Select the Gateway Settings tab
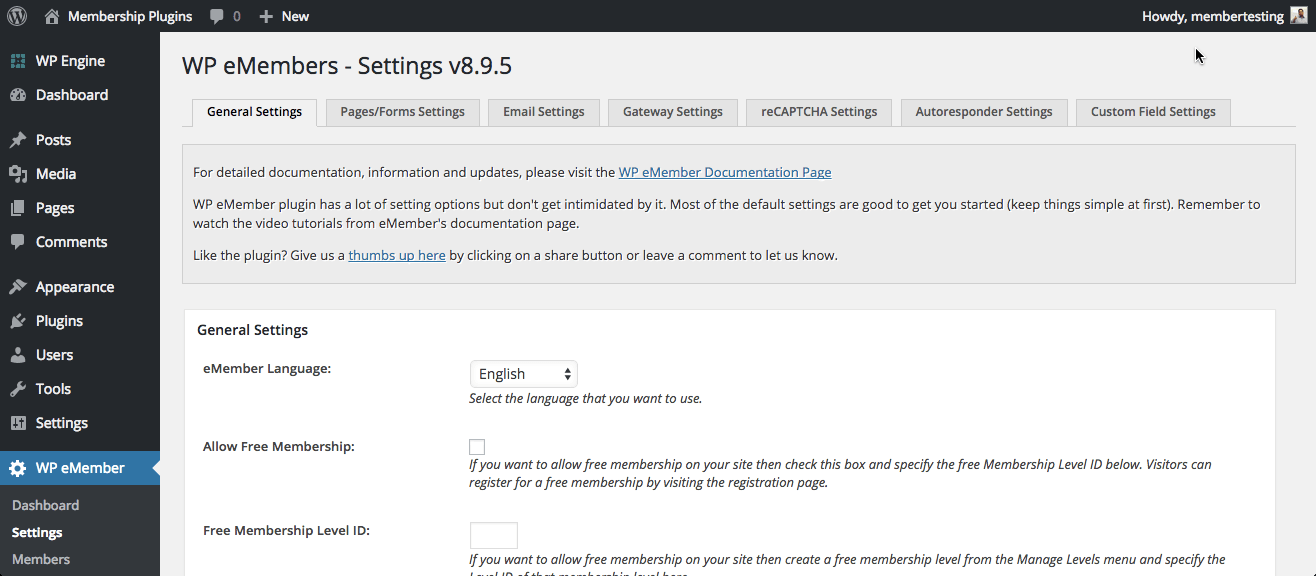This screenshot has width=1316, height=576. coord(672,112)
